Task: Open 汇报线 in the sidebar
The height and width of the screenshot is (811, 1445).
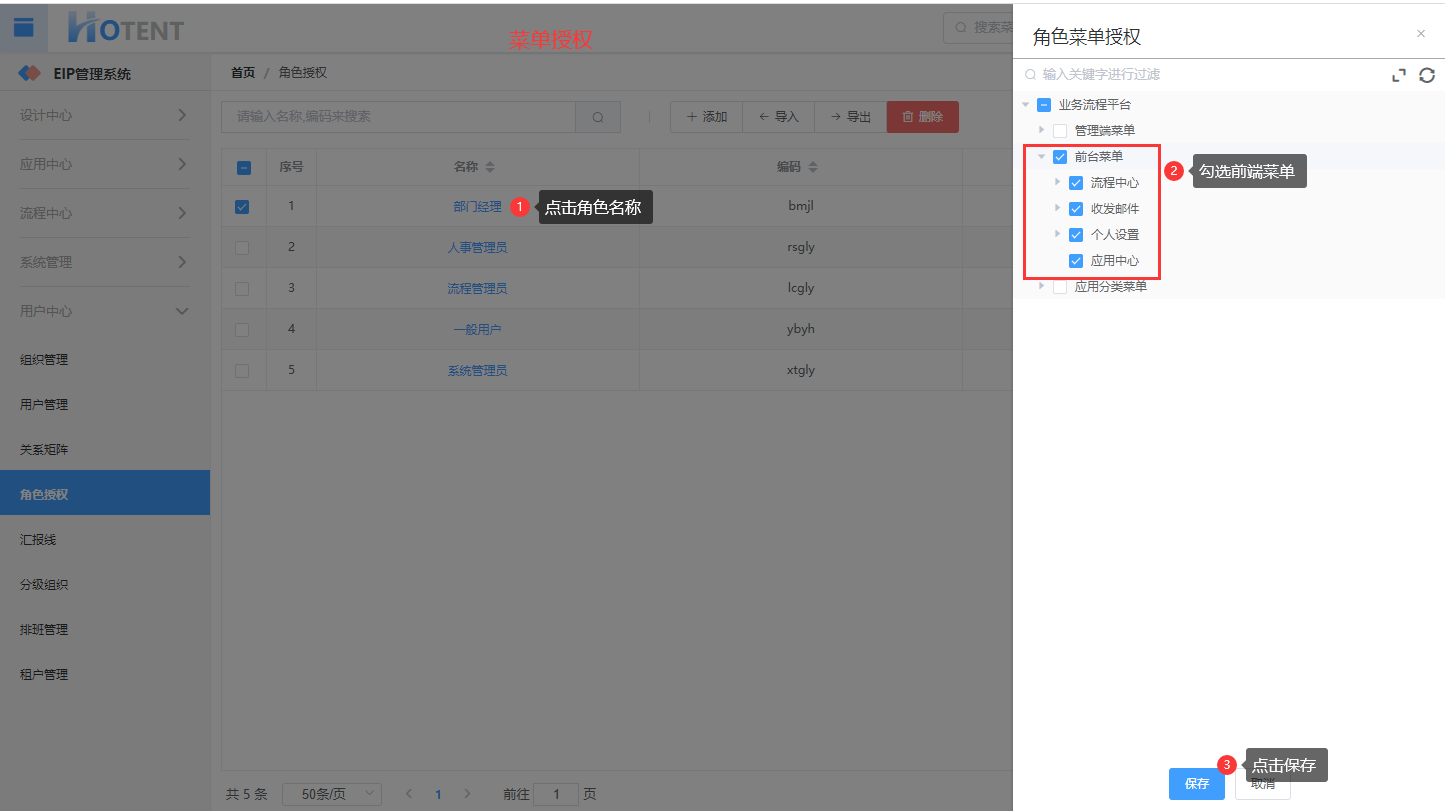Action: point(105,540)
